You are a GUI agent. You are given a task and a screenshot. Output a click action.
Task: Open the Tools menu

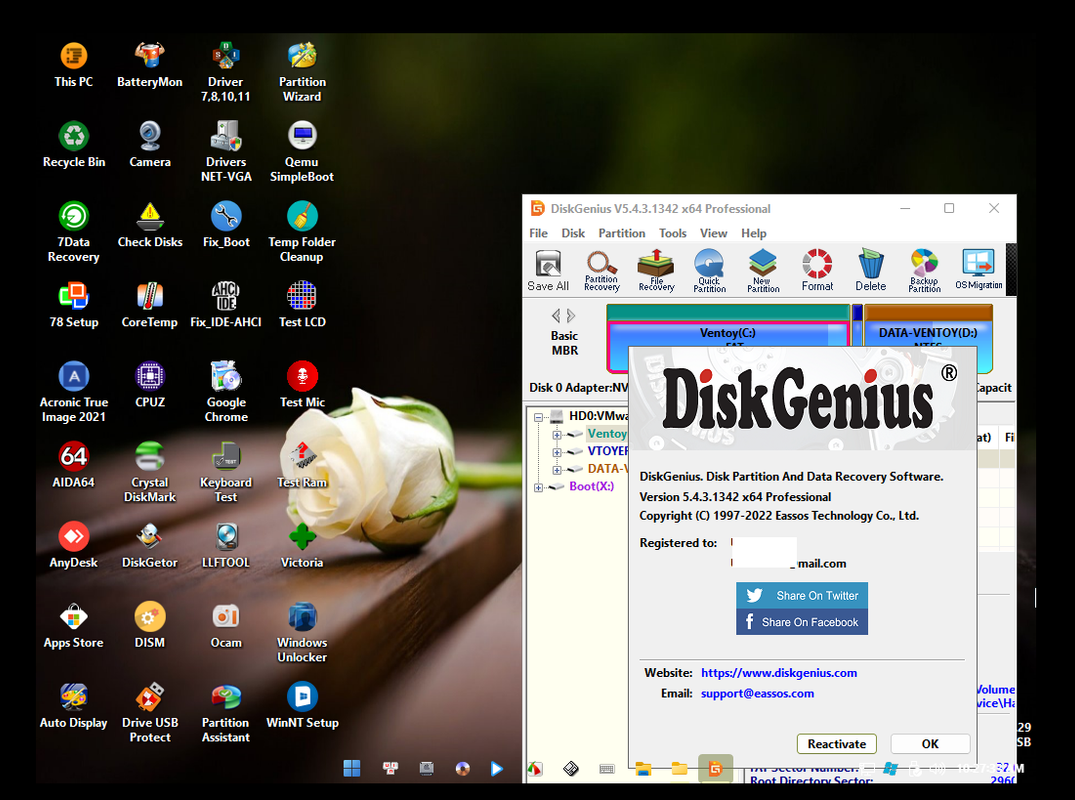tap(673, 233)
